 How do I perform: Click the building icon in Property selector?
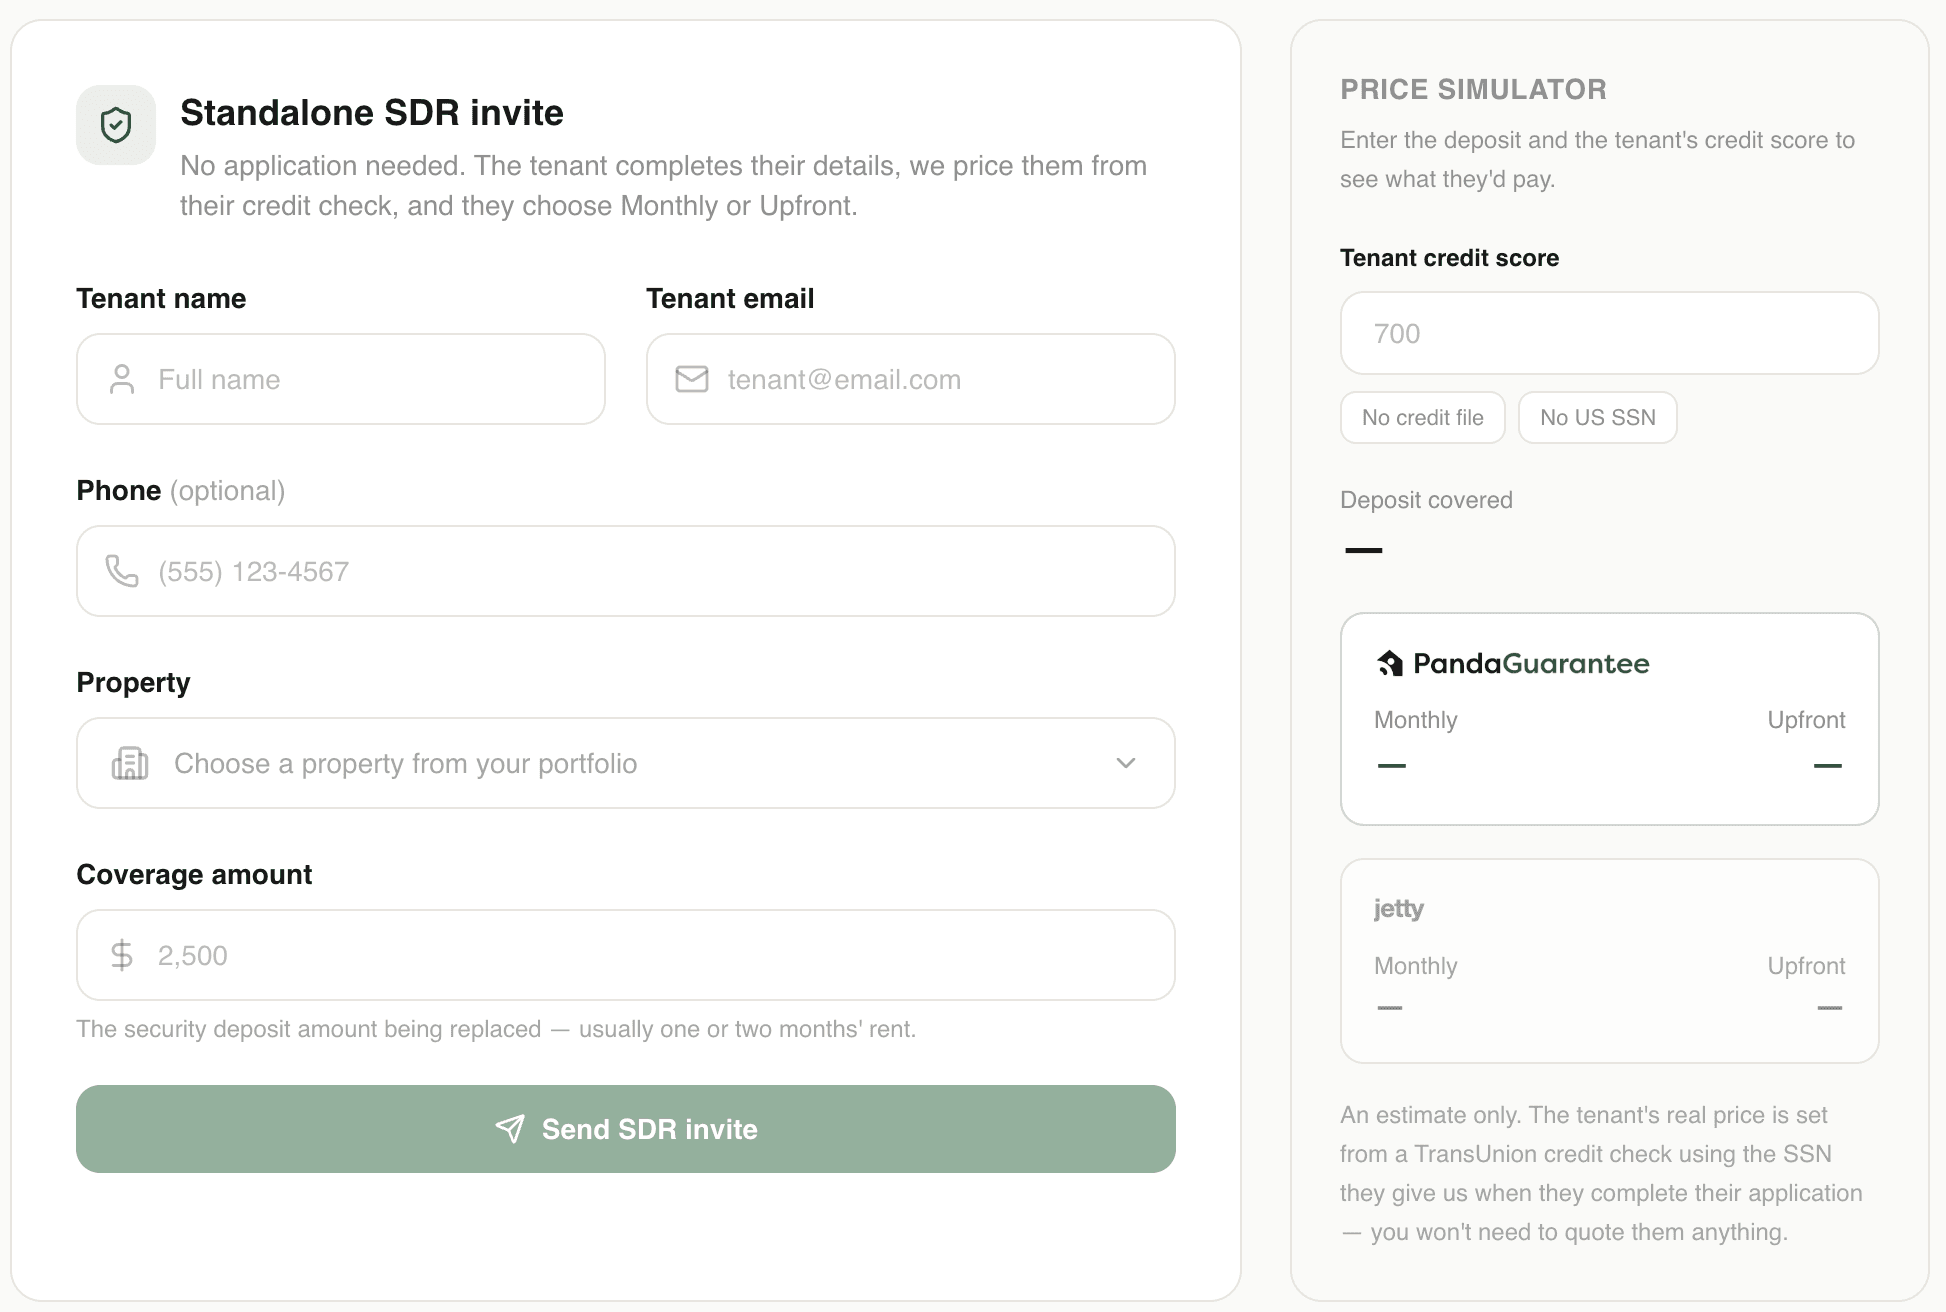tap(130, 763)
